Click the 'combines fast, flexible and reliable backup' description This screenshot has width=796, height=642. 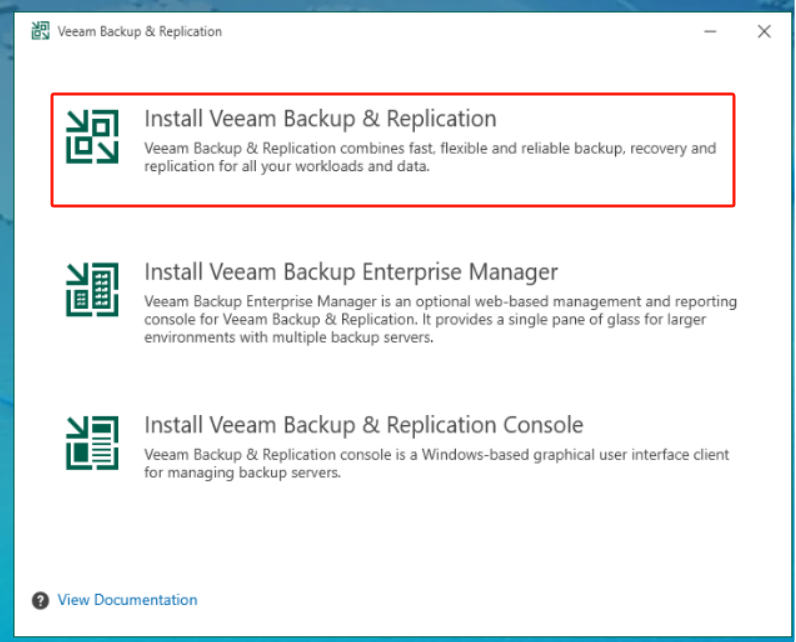[430, 157]
